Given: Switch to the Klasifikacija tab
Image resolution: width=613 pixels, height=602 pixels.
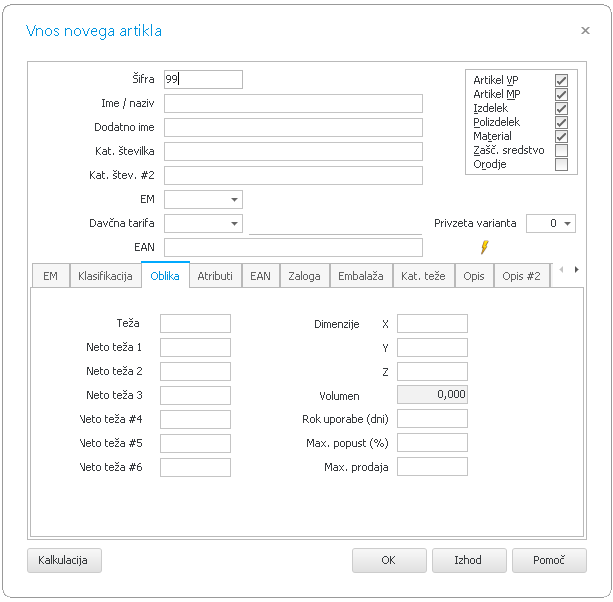Looking at the screenshot, I should (x=104, y=275).
